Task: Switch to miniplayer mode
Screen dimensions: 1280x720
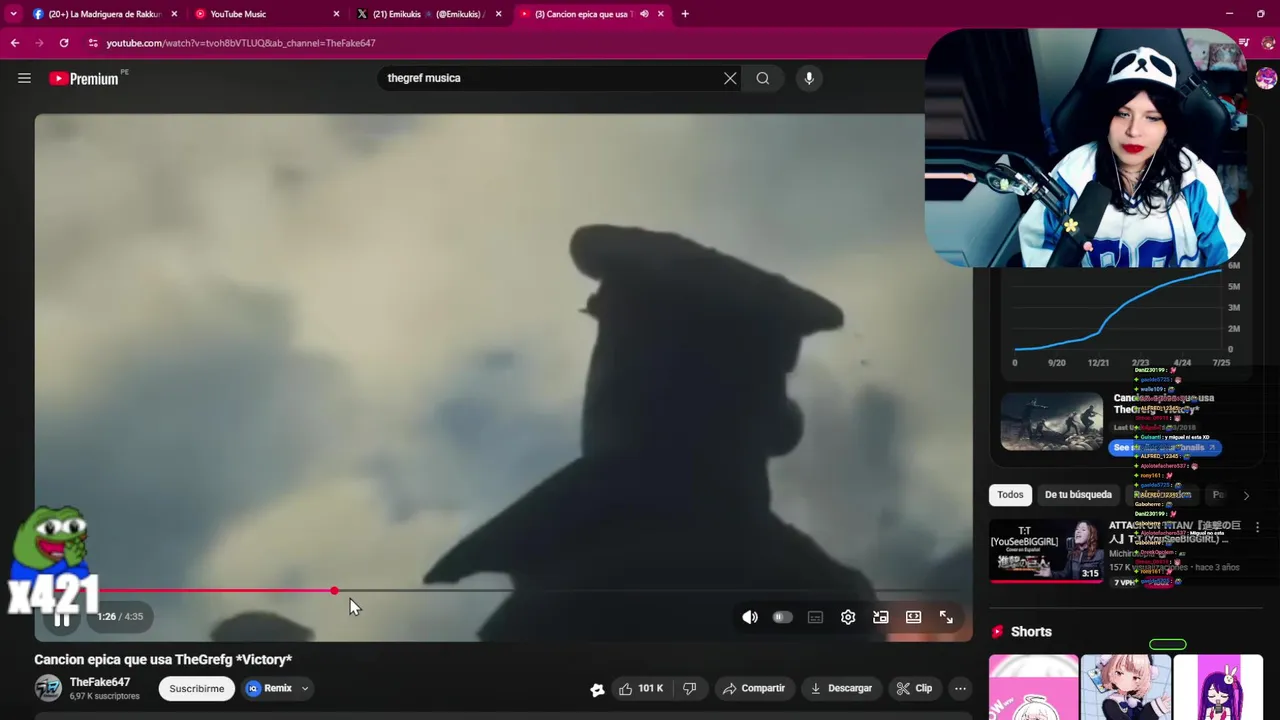Action: (x=881, y=617)
